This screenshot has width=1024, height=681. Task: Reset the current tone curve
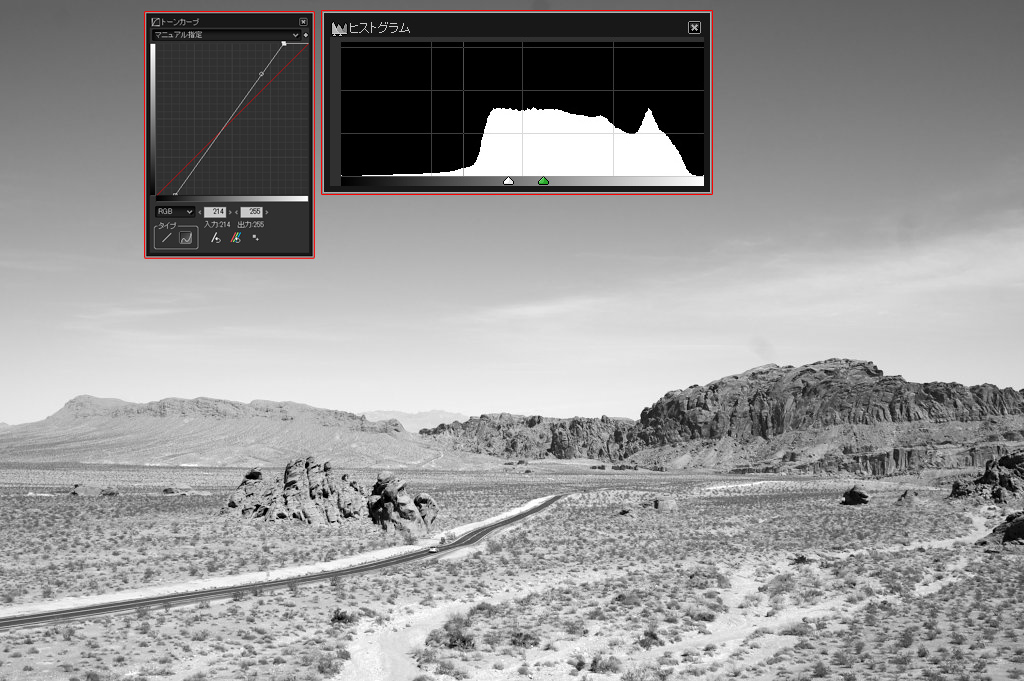(215, 238)
